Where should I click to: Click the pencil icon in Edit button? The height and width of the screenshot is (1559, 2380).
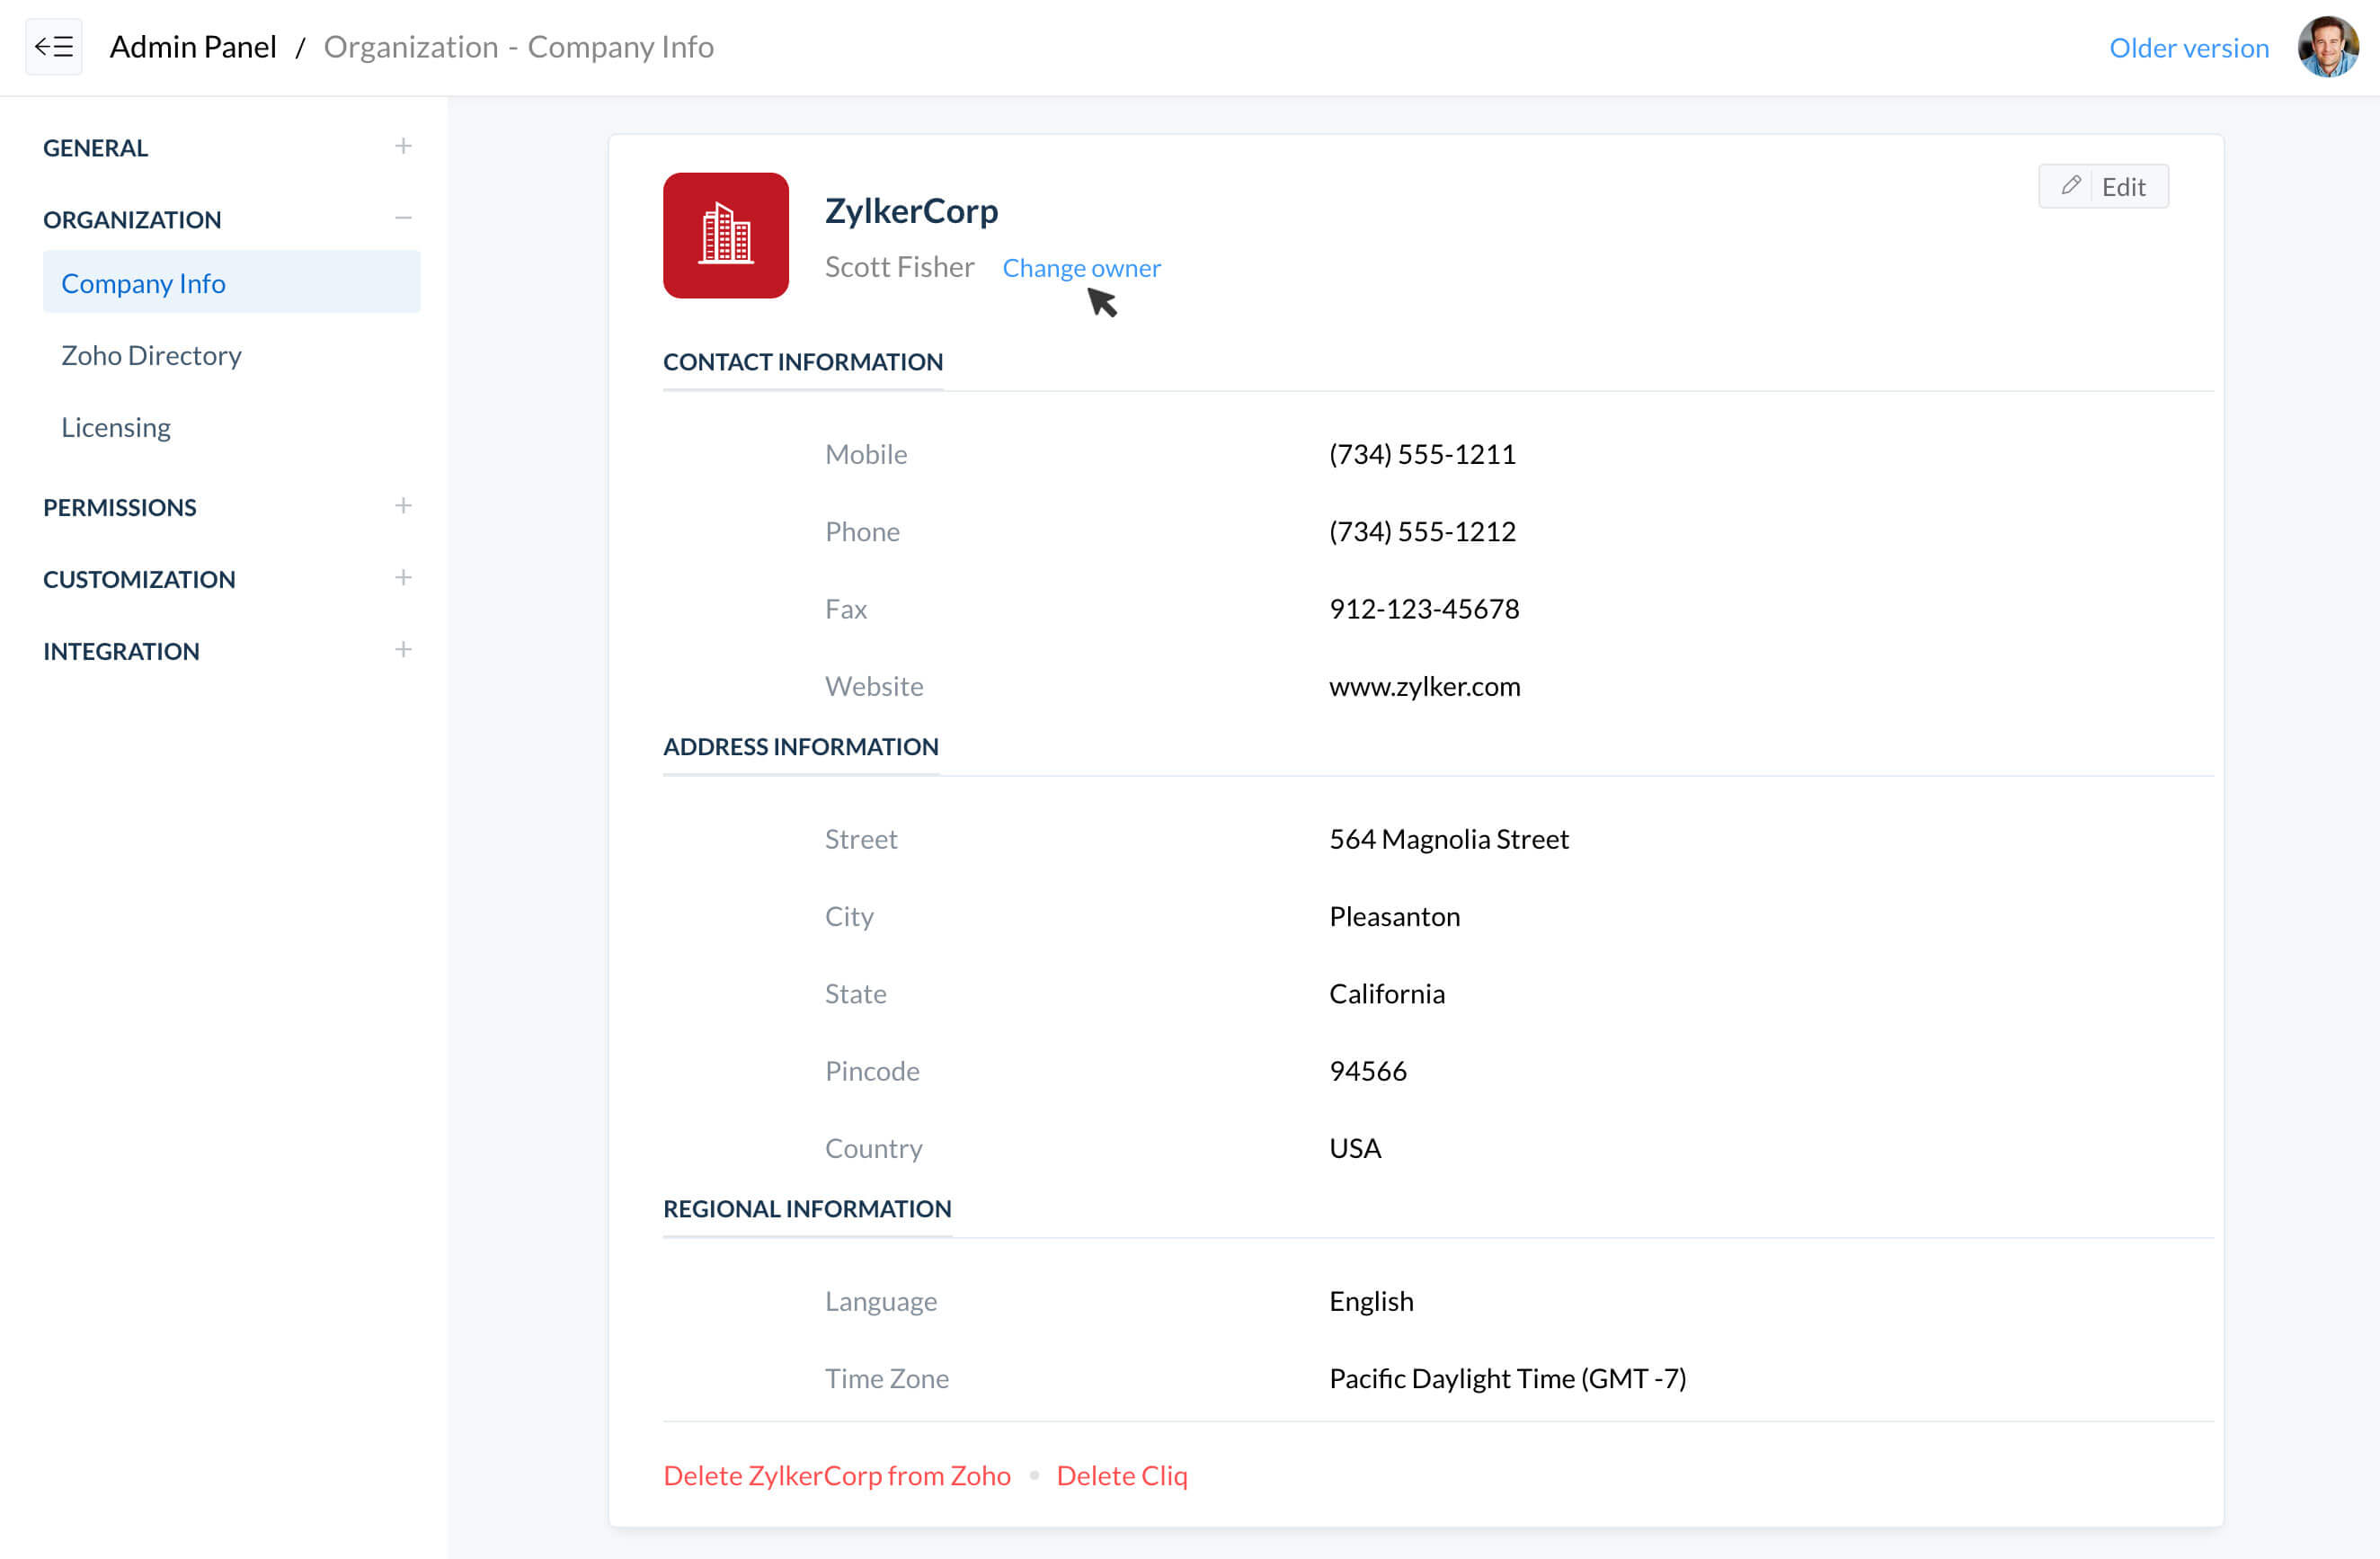(2070, 186)
